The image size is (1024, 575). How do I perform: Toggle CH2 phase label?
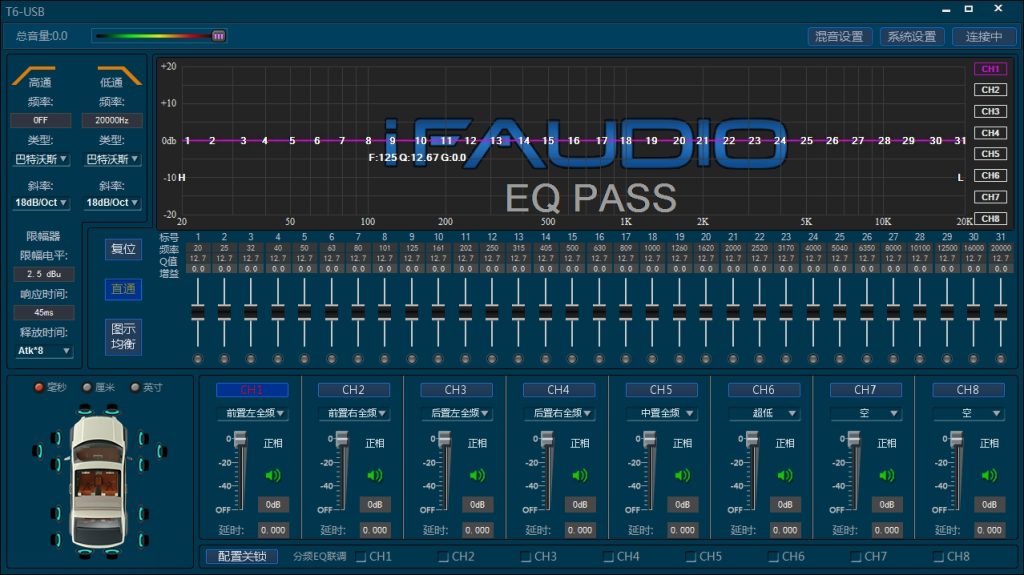[x=375, y=443]
